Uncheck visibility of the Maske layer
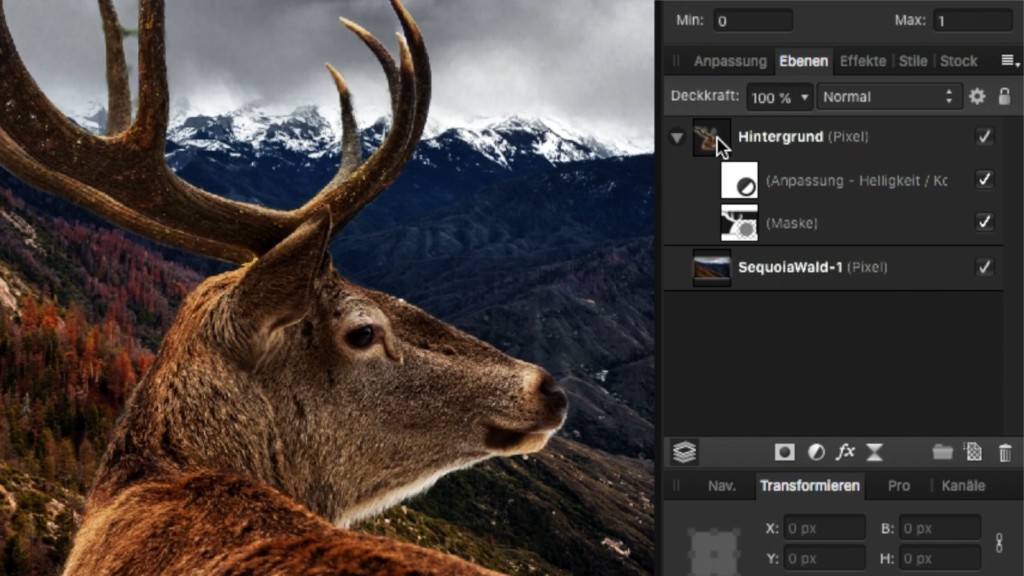This screenshot has width=1024, height=576. coord(985,222)
